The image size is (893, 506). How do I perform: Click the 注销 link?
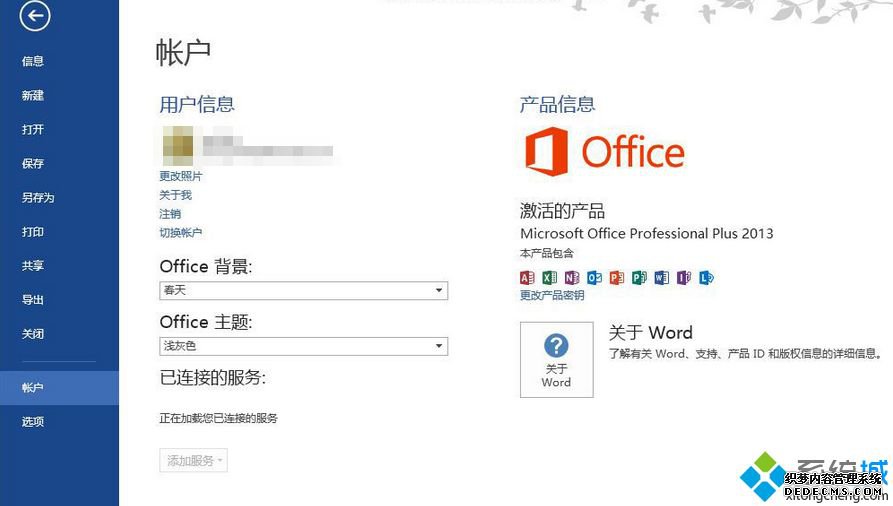[170, 214]
